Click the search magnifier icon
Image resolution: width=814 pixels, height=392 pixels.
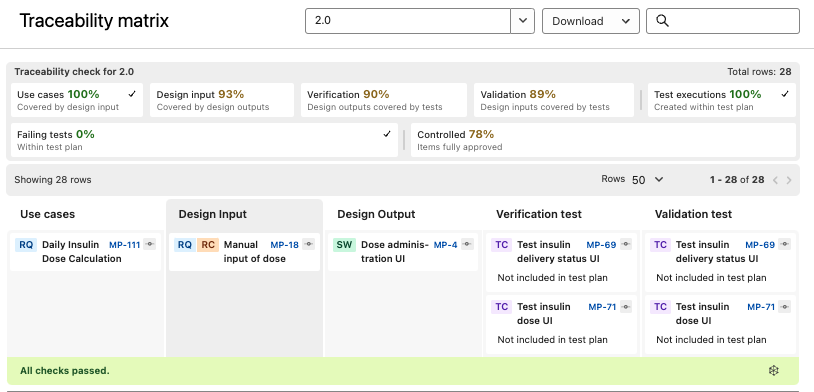coord(662,21)
